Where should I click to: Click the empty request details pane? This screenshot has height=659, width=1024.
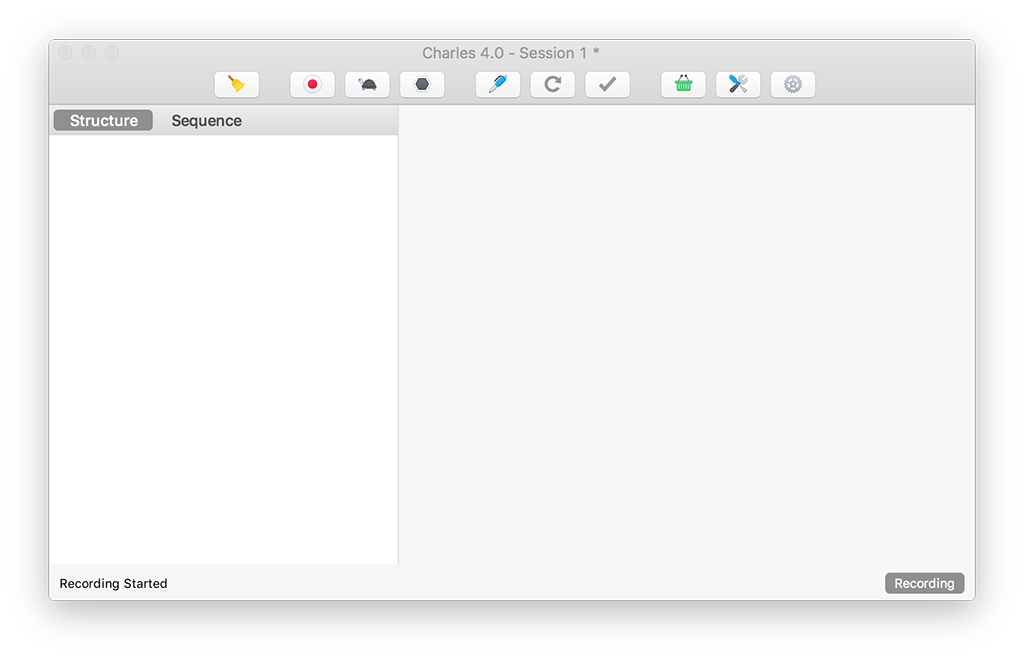tap(686, 335)
